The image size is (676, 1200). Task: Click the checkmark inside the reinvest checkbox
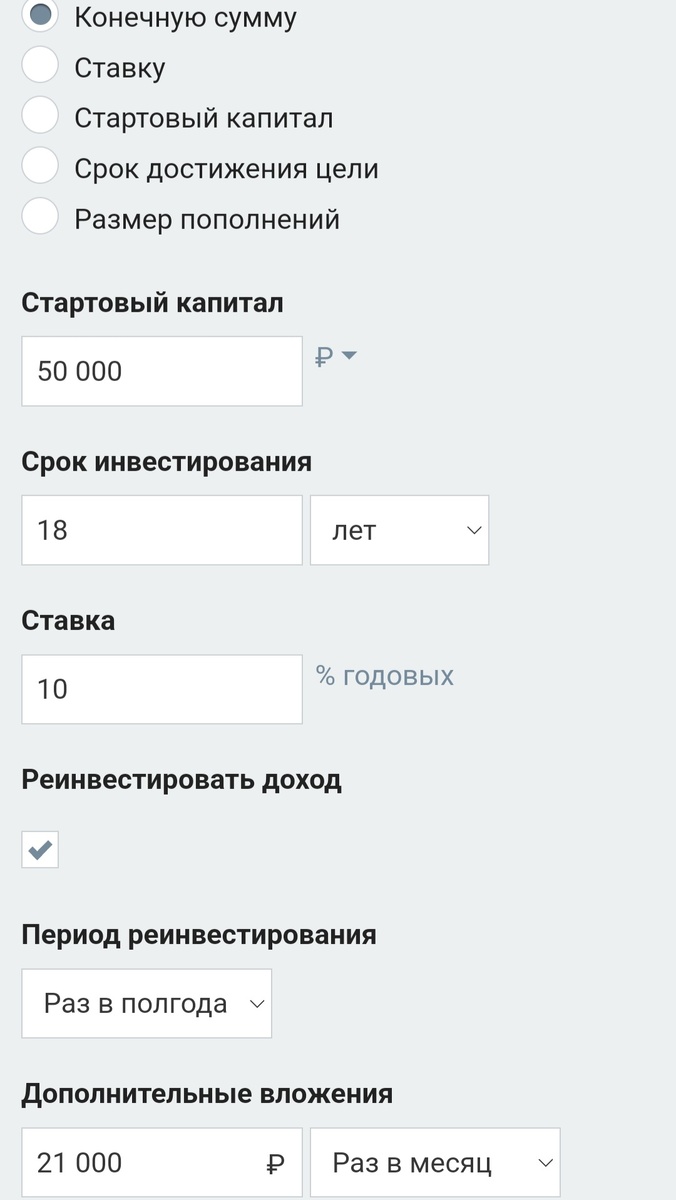[40, 849]
